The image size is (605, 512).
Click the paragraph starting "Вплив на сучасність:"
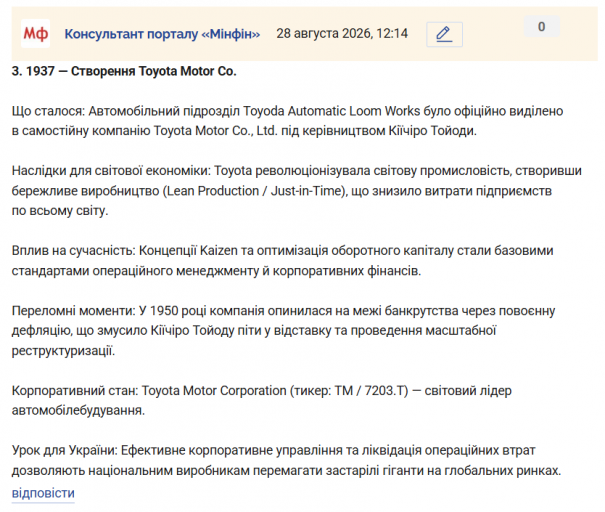tap(282, 260)
